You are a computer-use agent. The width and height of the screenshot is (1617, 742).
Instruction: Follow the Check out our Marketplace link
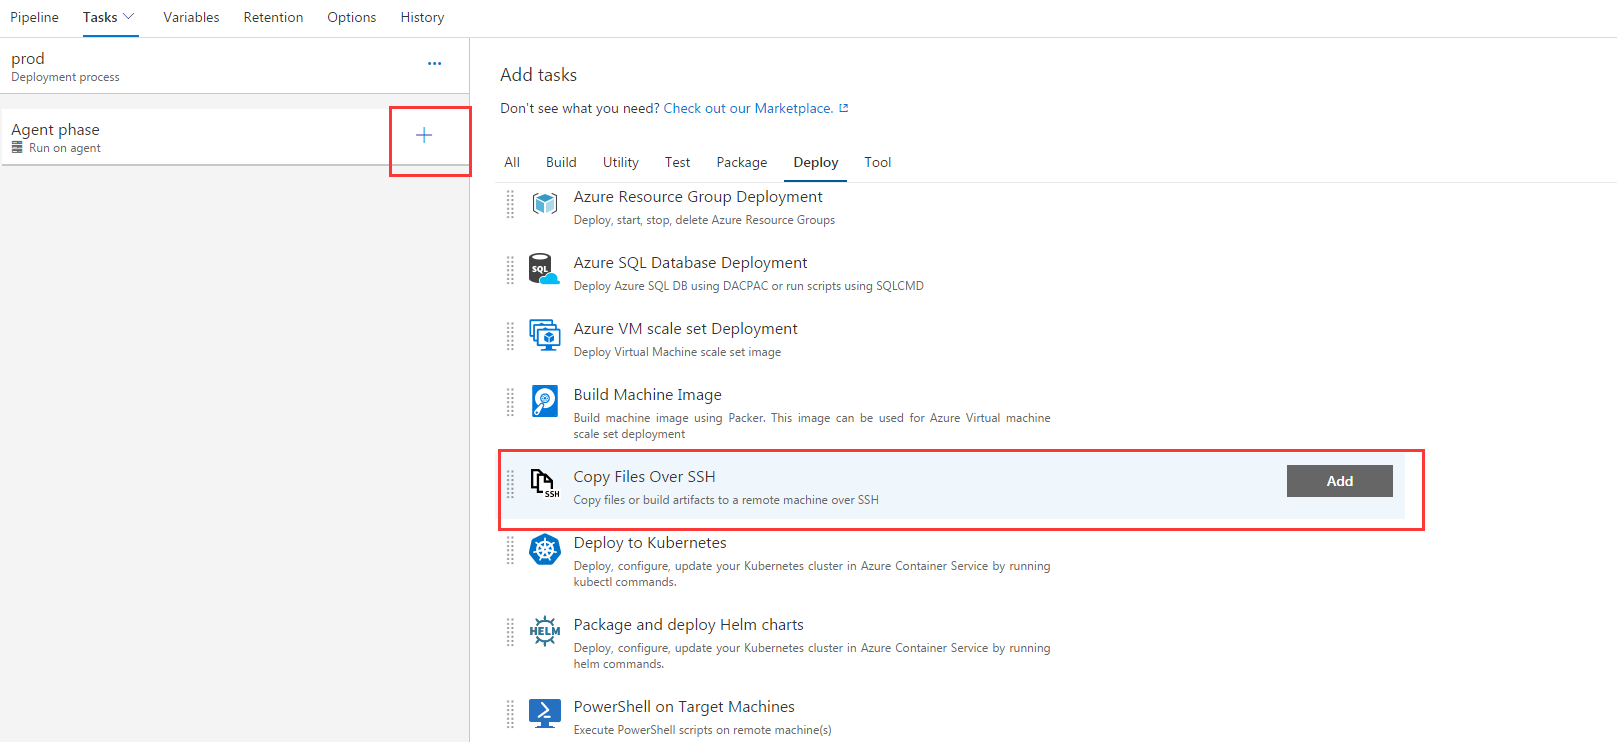click(748, 108)
